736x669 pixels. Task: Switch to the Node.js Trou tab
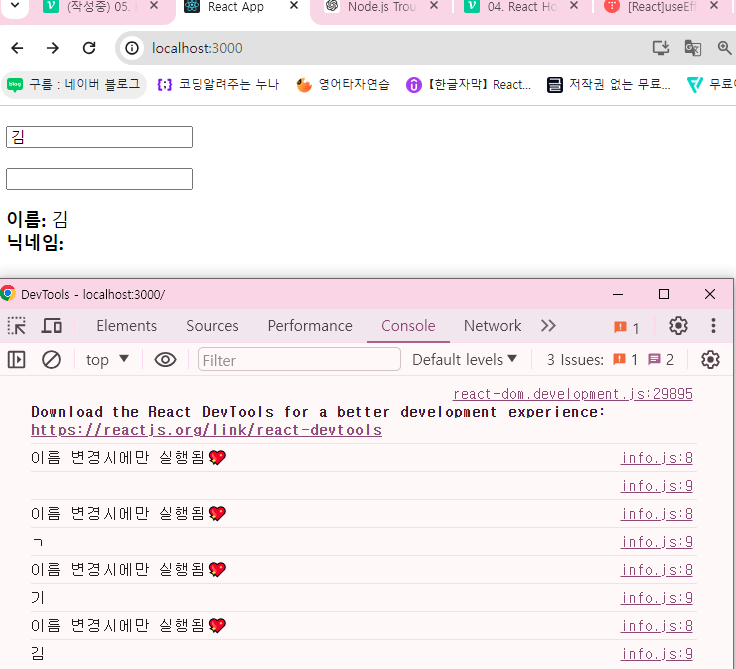click(x=381, y=7)
